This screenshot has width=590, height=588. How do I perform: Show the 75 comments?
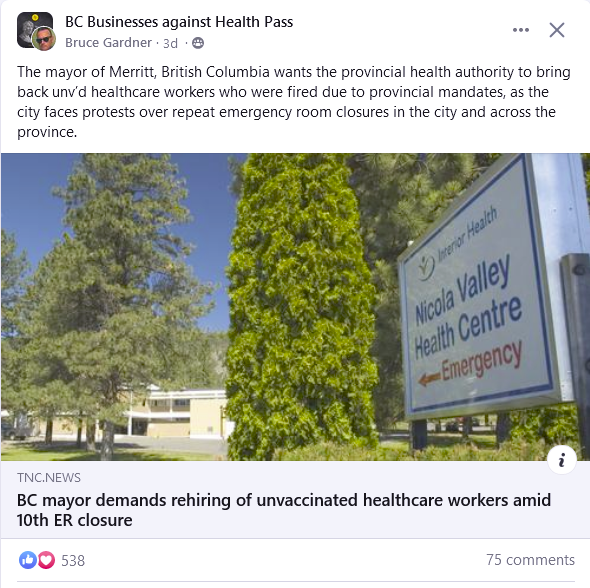[531, 560]
